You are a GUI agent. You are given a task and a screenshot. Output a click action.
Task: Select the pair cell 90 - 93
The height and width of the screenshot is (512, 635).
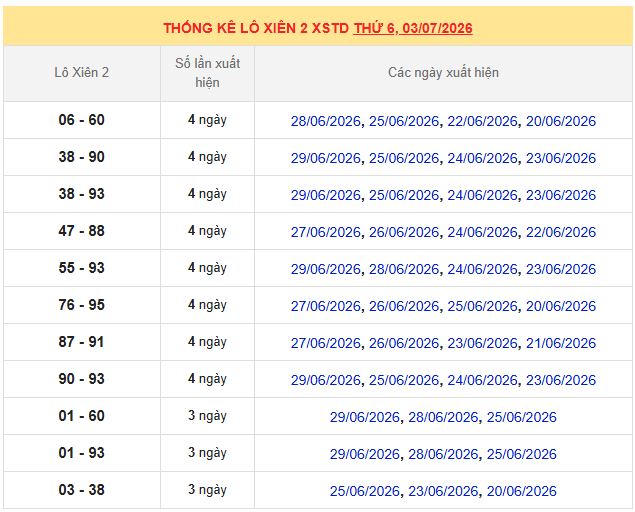point(82,379)
